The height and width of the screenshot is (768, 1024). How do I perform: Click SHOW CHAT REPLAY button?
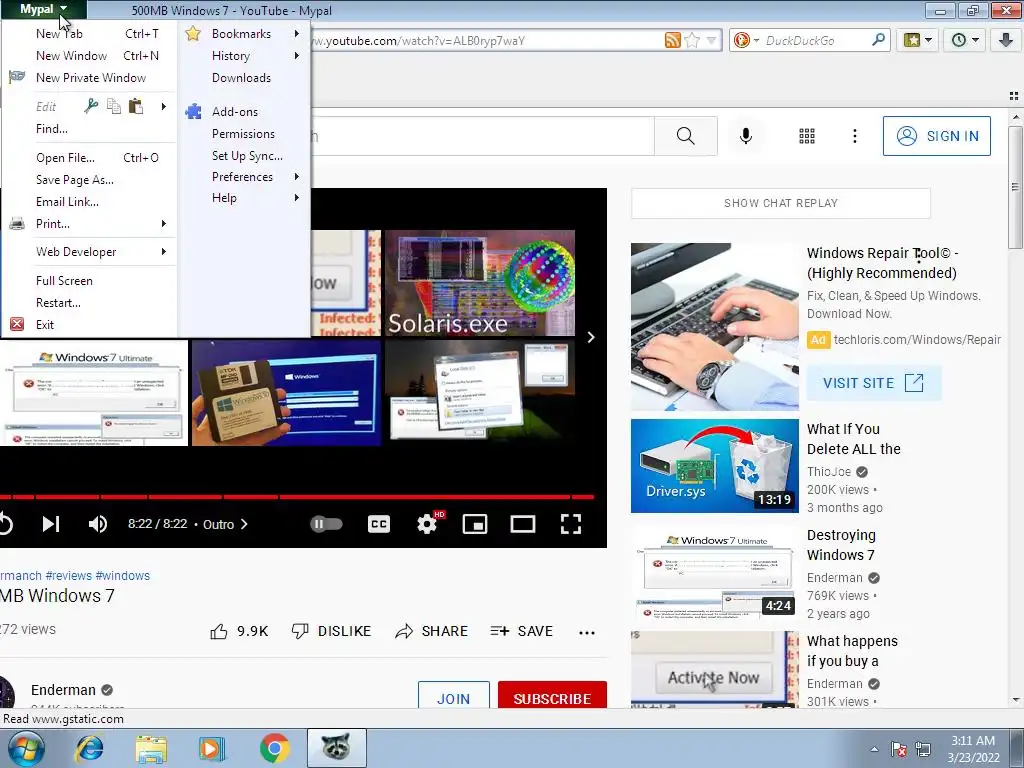pos(780,203)
